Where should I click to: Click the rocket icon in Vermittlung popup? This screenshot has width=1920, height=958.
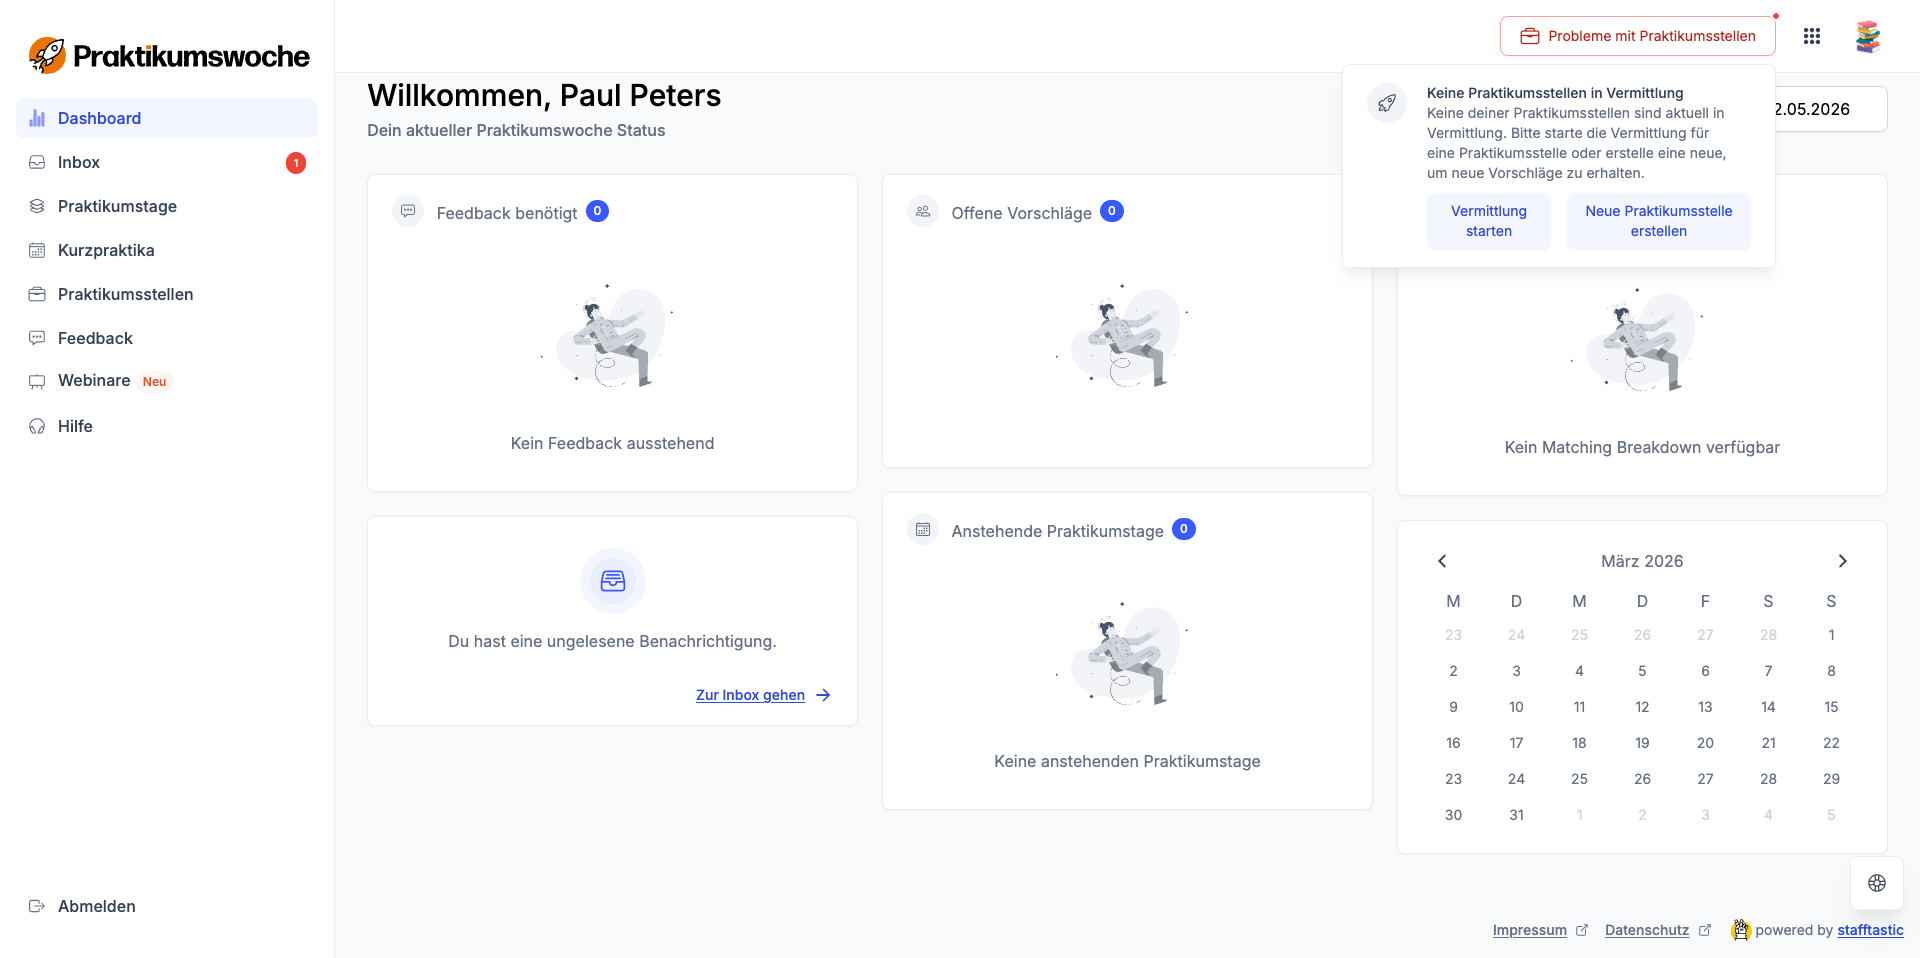[x=1387, y=103]
